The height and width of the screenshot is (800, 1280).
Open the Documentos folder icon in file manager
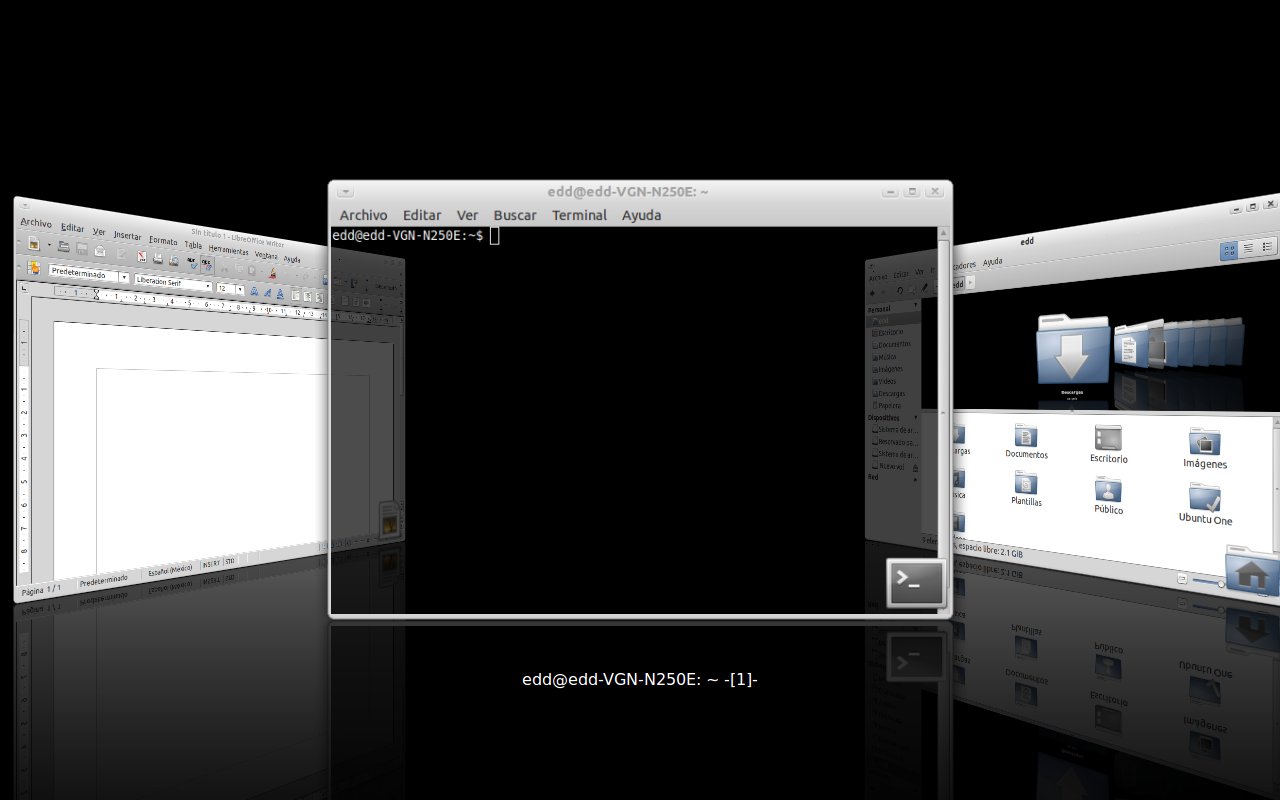click(1026, 436)
